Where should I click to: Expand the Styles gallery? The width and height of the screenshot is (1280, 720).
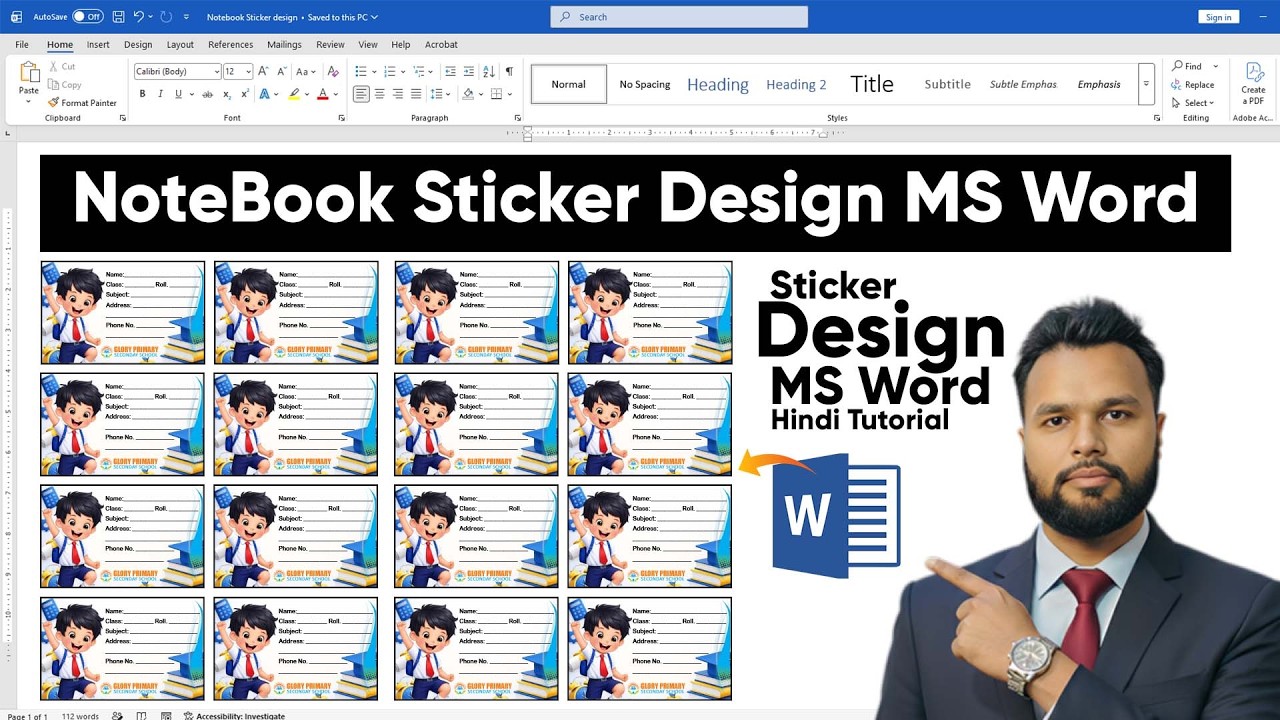(x=1146, y=84)
